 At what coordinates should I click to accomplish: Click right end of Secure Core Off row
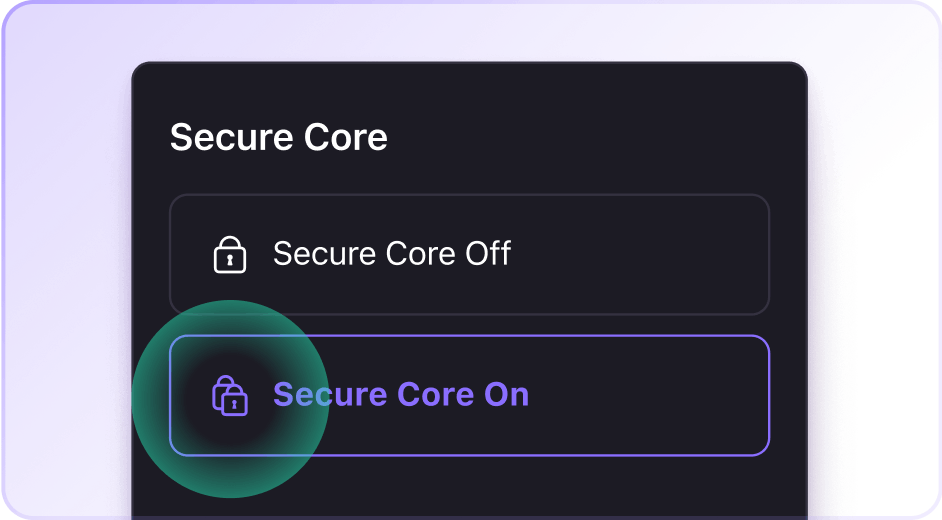tap(720, 254)
